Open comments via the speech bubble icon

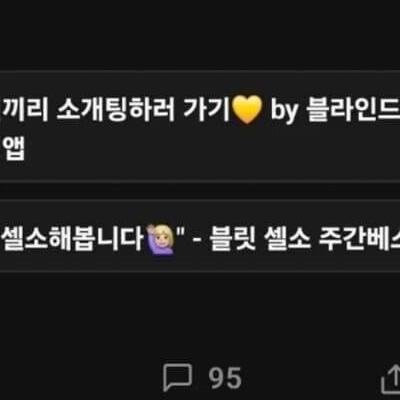pos(177,377)
